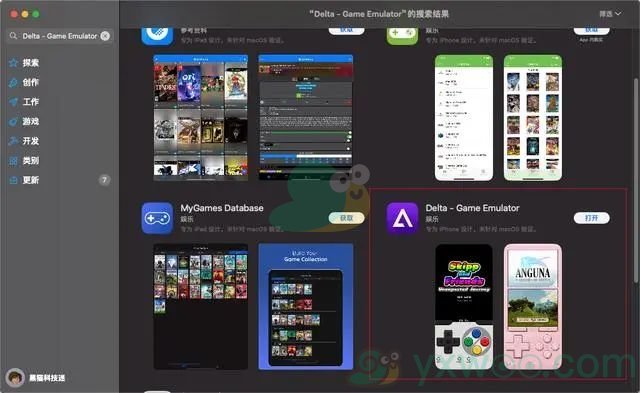
Task: Open the blue checkmark app icon at top
Action: 157,36
